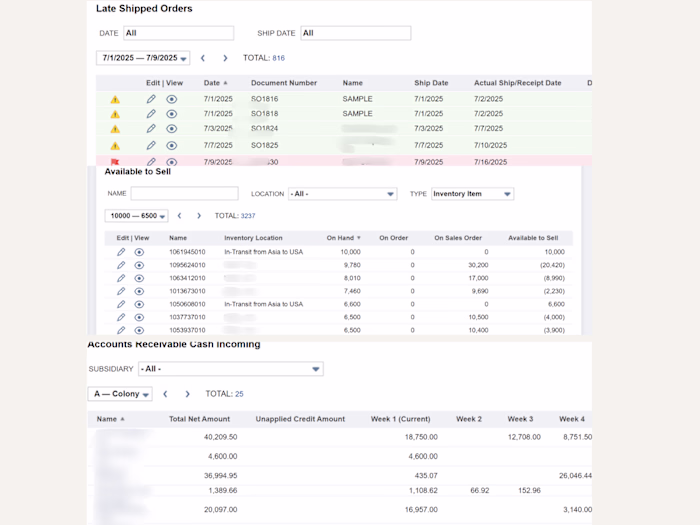Edit inventory item 1050608010
Image resolution: width=700 pixels, height=525 pixels.
[121, 304]
